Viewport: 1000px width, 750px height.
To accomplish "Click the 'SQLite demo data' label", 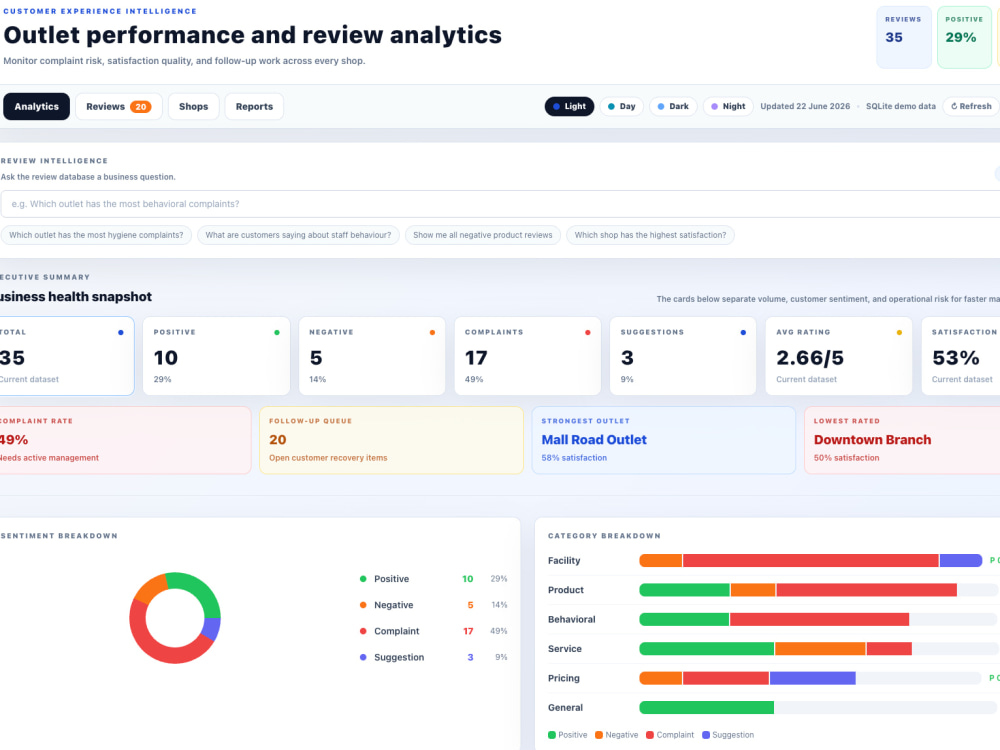I will tap(901, 107).
